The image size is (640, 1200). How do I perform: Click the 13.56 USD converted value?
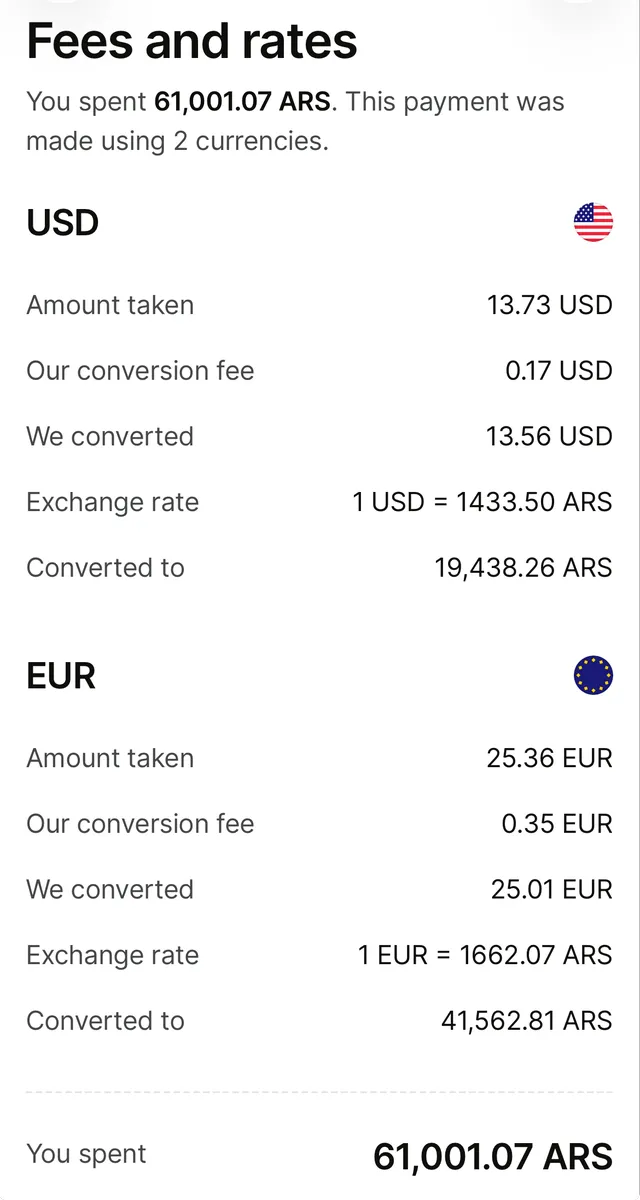tap(549, 436)
